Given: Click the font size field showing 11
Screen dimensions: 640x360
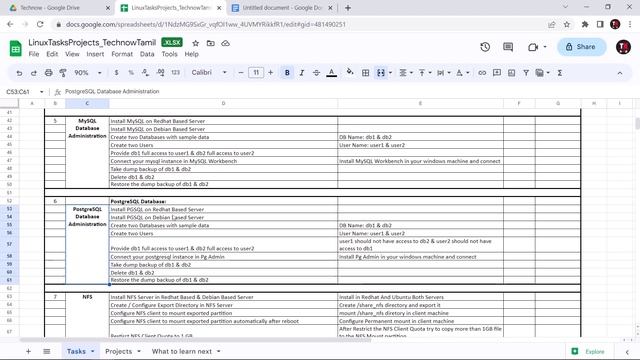Looking at the screenshot, I should [x=256, y=73].
